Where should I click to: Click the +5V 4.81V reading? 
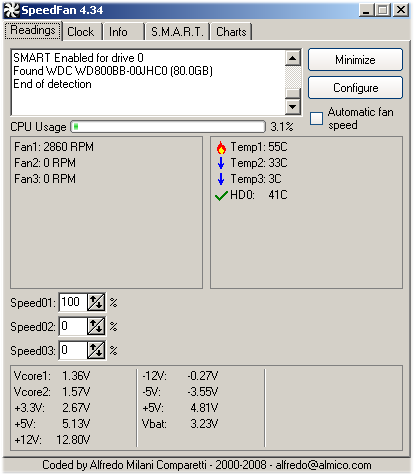[180, 408]
